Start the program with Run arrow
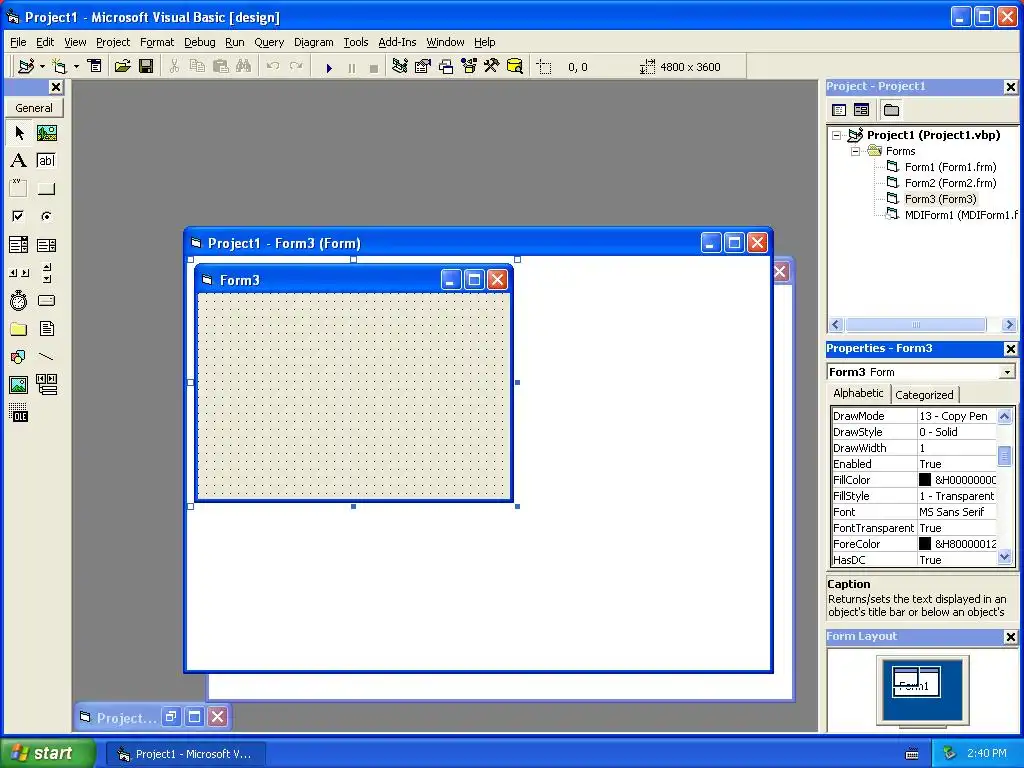 [x=329, y=67]
